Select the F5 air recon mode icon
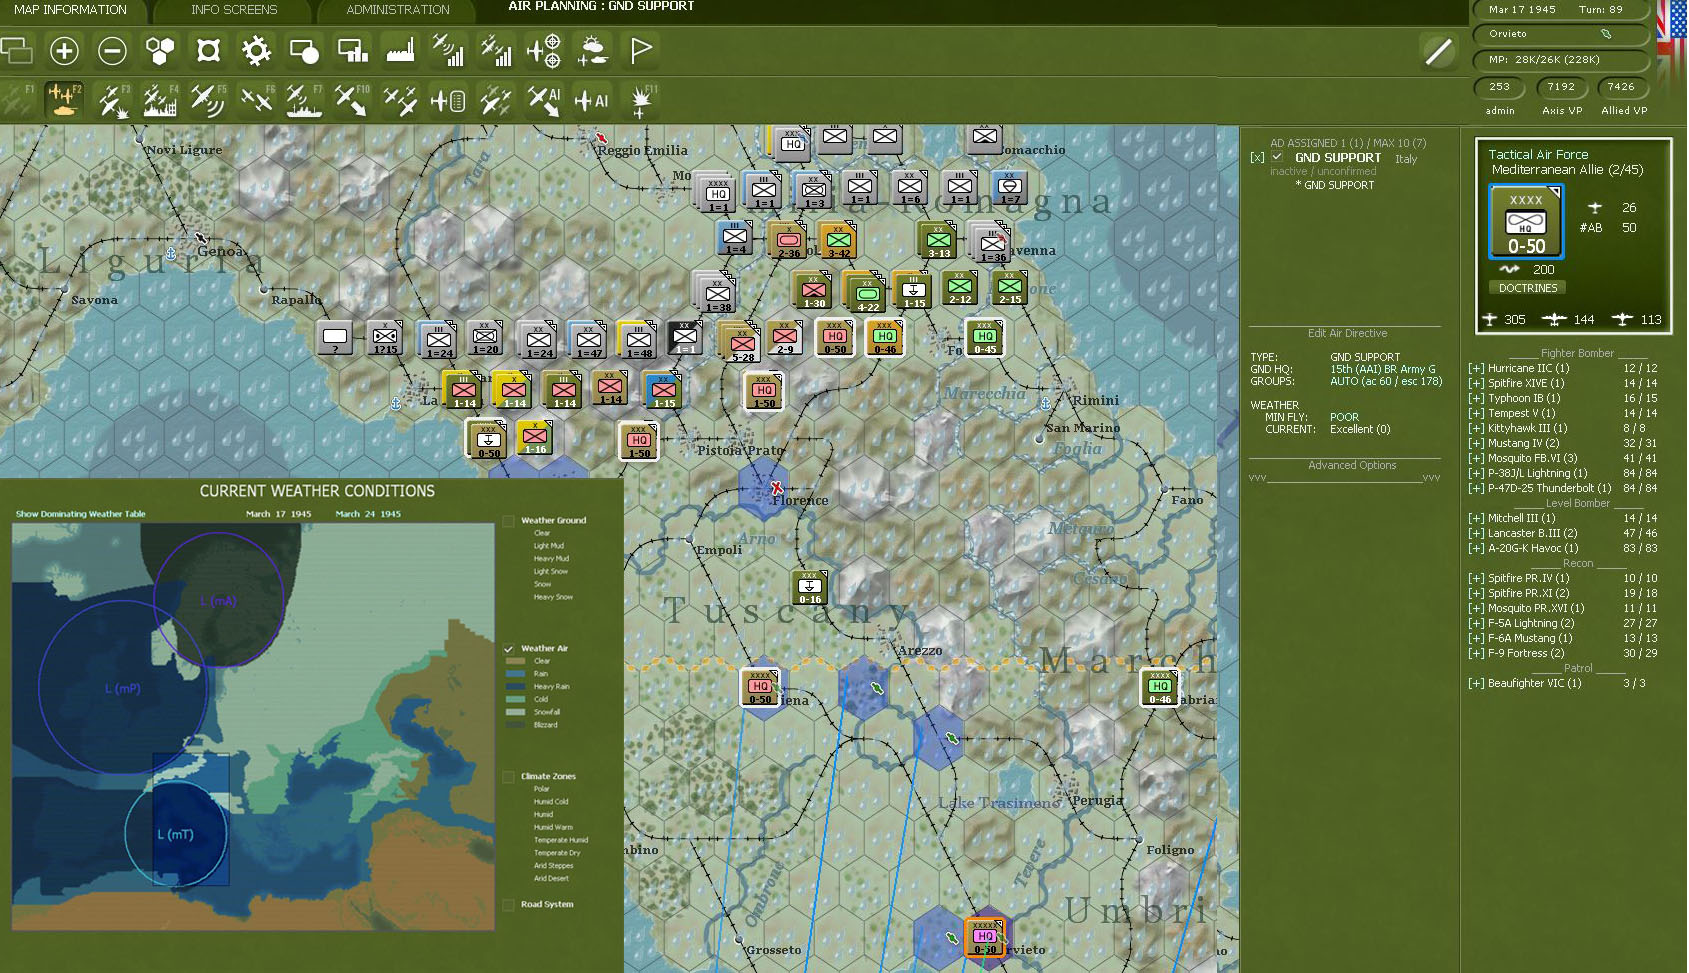The height and width of the screenshot is (973, 1689). click(x=208, y=100)
